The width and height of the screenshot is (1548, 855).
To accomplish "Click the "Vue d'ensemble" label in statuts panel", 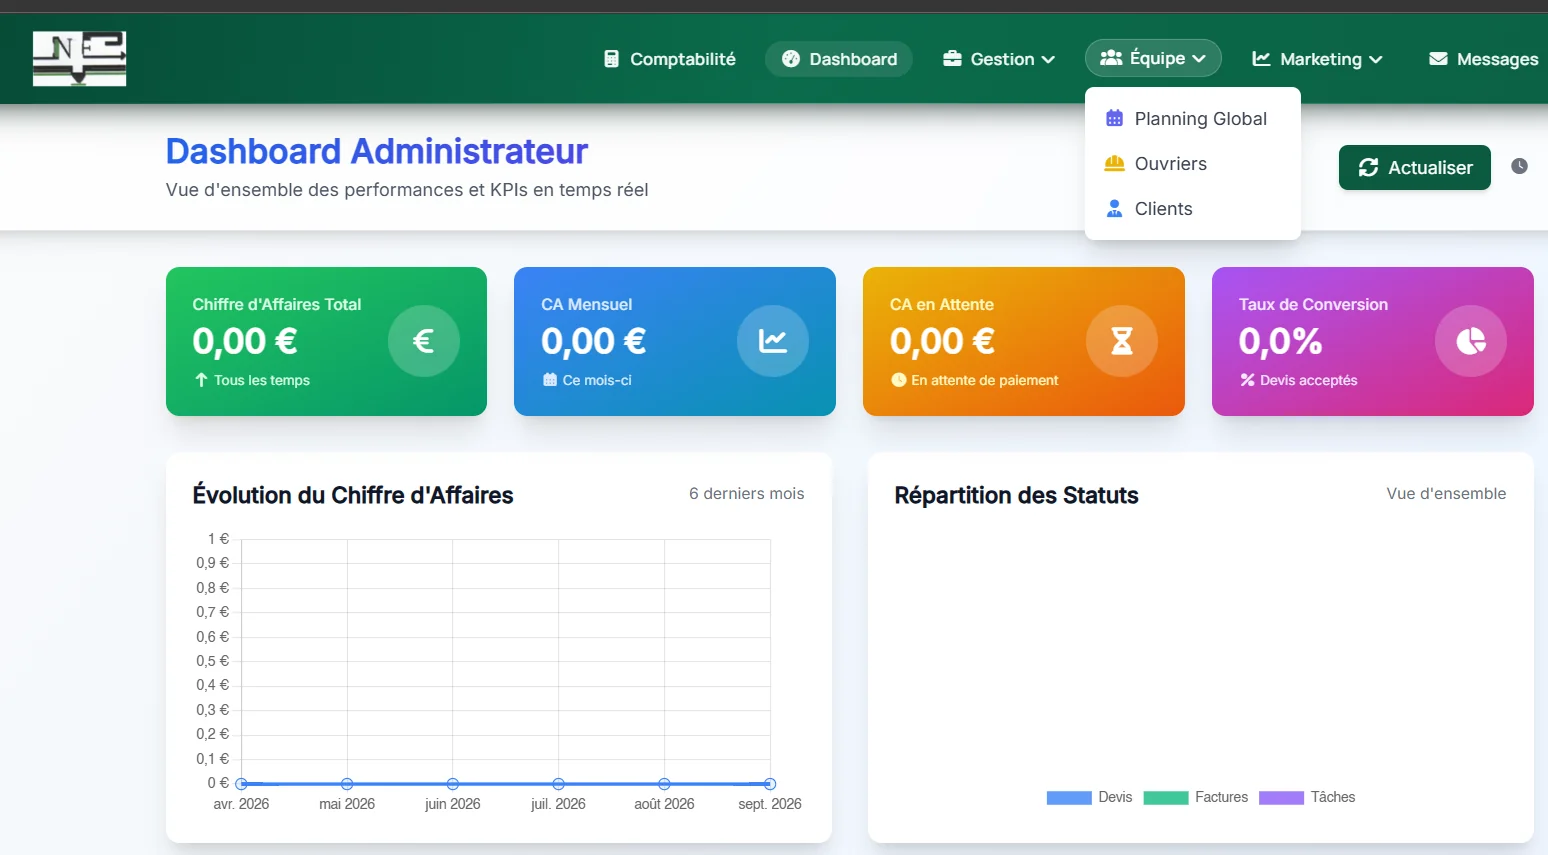I will [x=1446, y=494].
